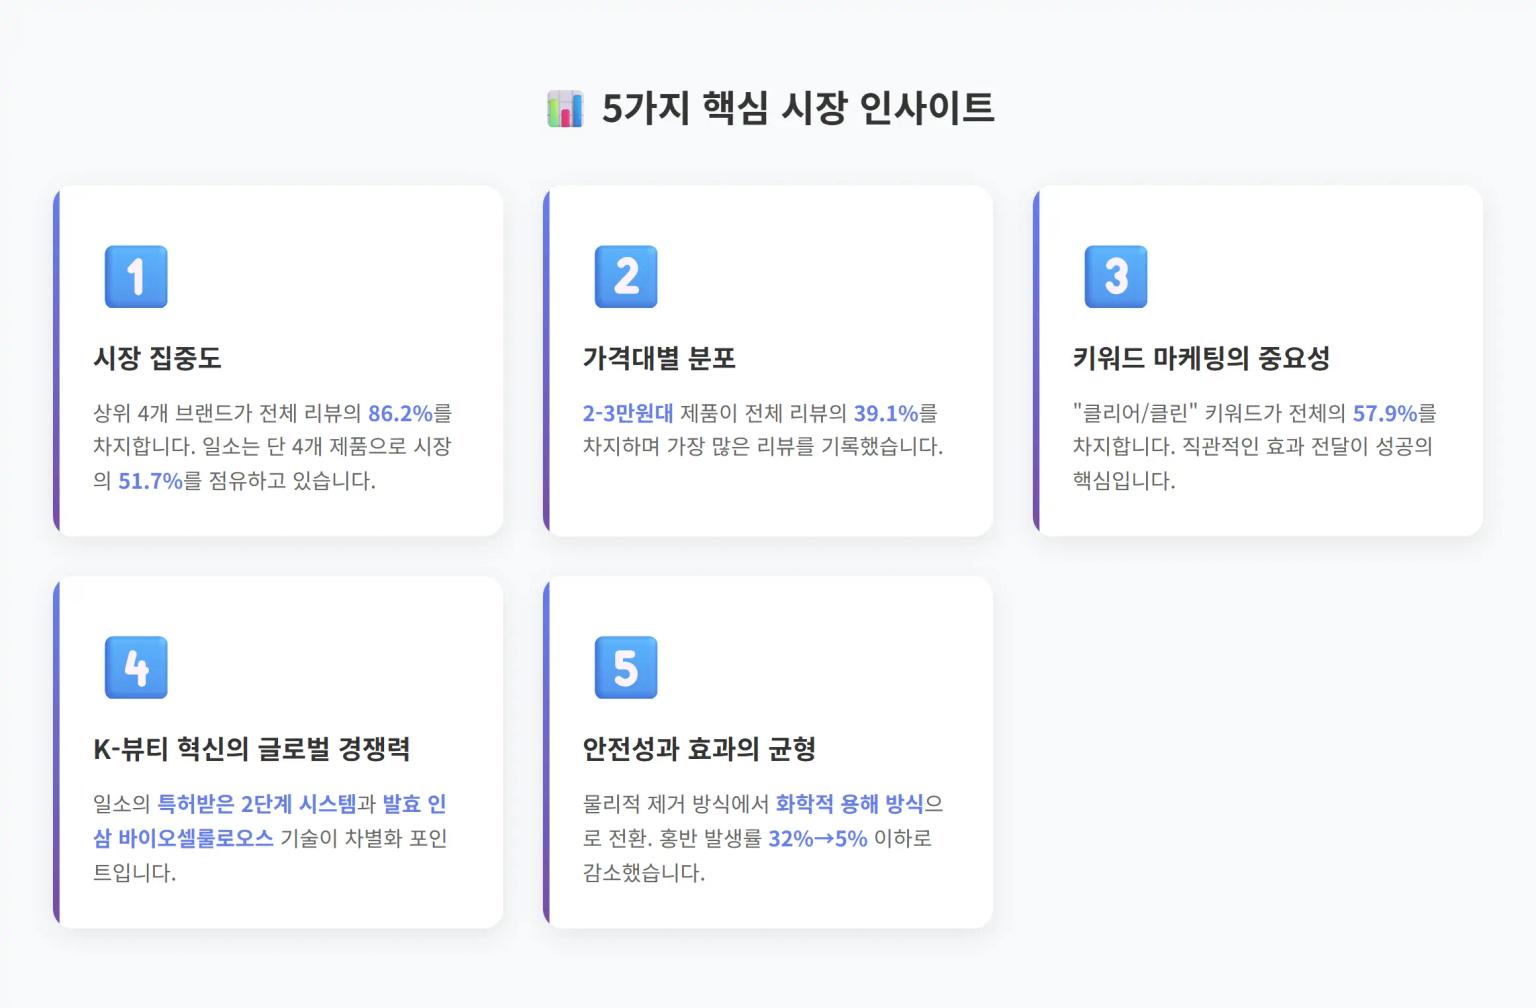
Task: Click the bar chart emoji icon in the heading
Action: coord(565,108)
